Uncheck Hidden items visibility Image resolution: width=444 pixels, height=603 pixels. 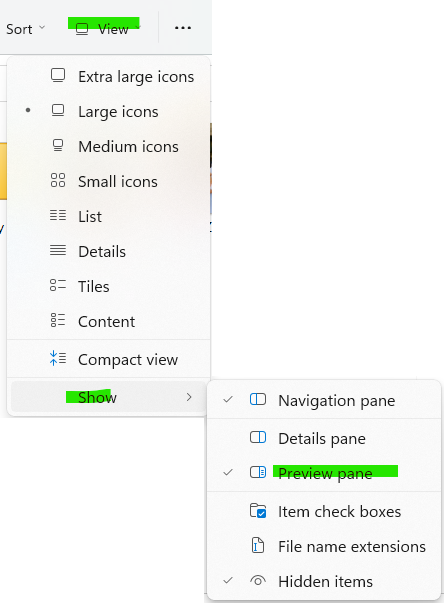pyautogui.click(x=324, y=581)
